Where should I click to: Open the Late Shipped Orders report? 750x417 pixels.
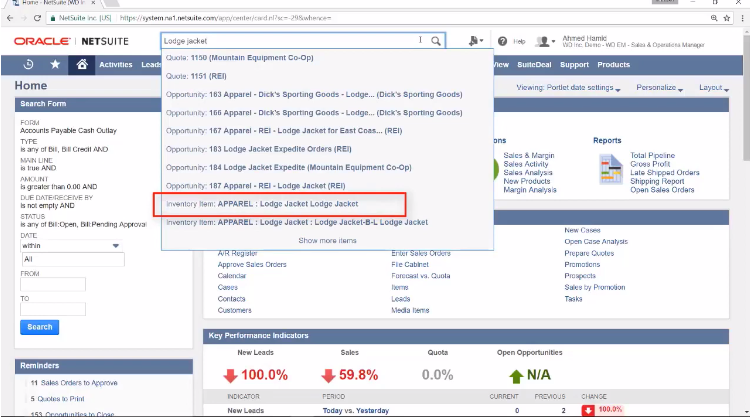[665, 173]
